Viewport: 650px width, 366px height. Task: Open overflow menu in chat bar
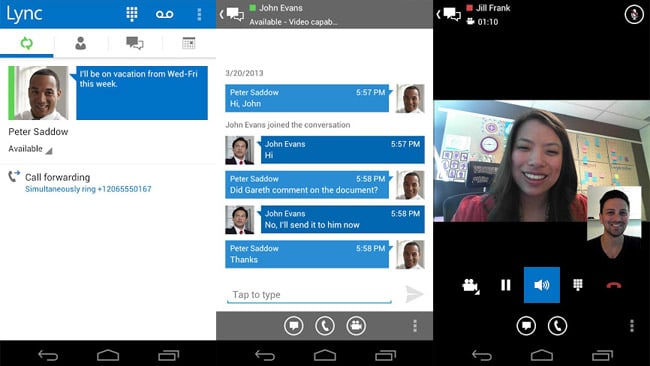coord(415,326)
